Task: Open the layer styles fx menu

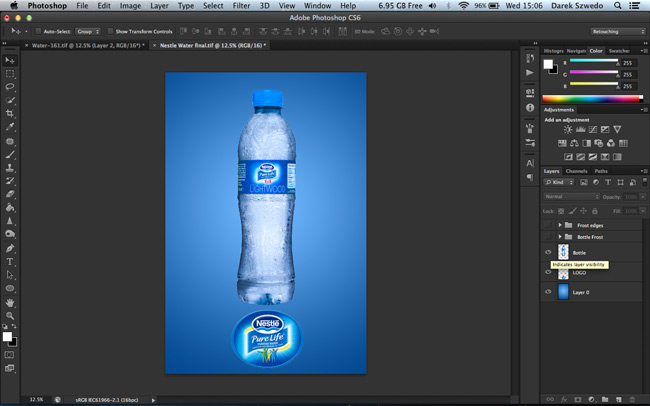Action: pyautogui.click(x=564, y=399)
